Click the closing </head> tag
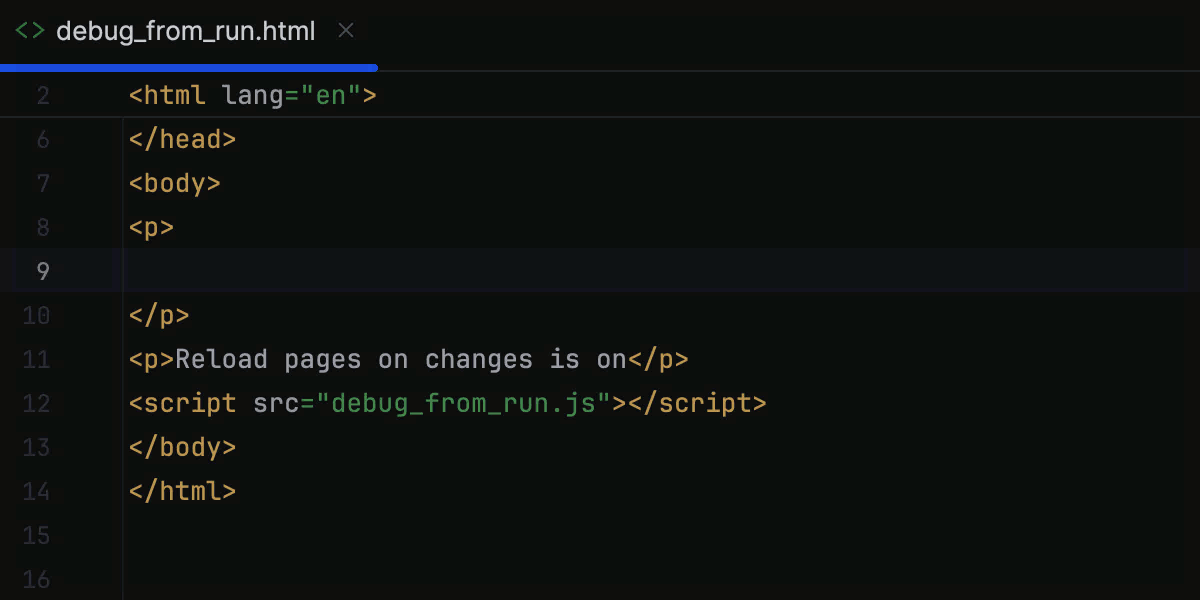Image resolution: width=1200 pixels, height=600 pixels. (x=183, y=139)
